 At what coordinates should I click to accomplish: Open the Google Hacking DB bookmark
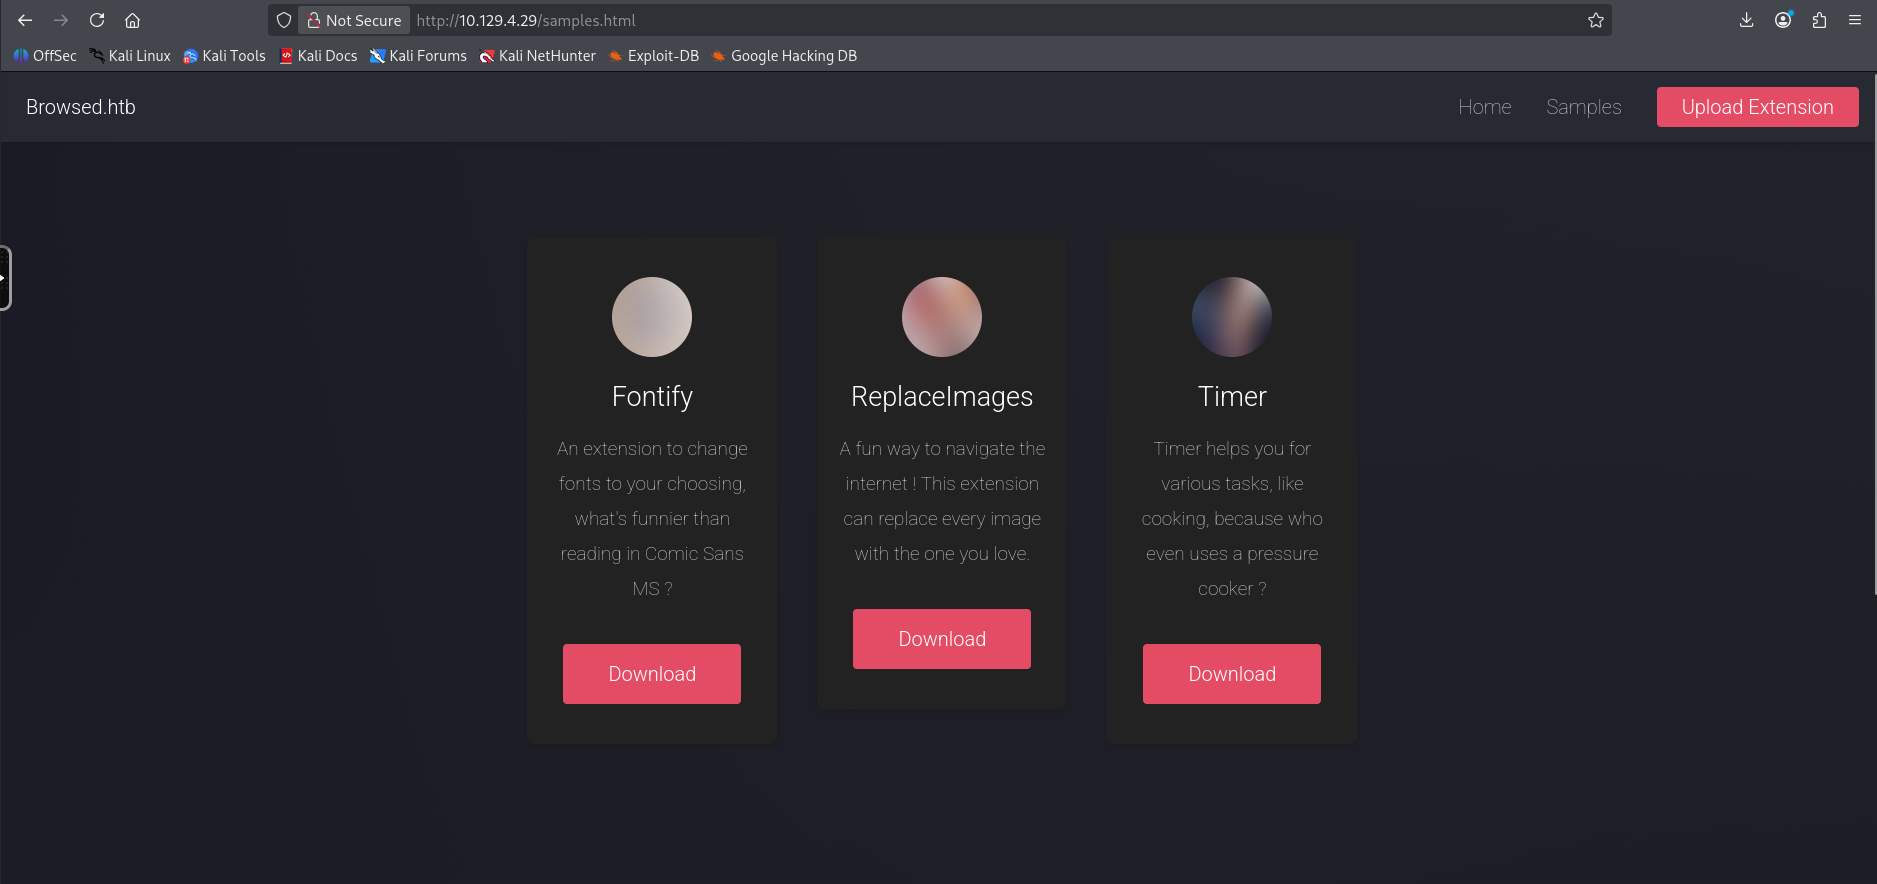[784, 56]
